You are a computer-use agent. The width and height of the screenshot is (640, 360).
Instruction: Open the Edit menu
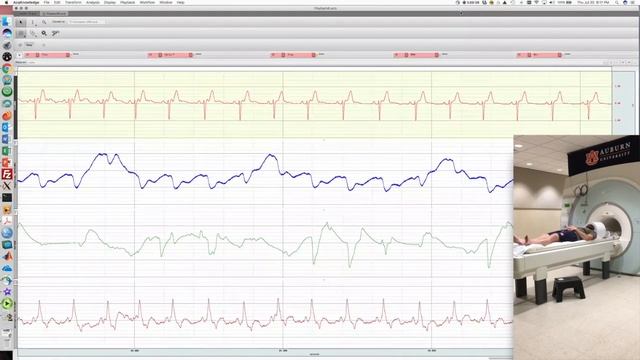coord(57,2)
